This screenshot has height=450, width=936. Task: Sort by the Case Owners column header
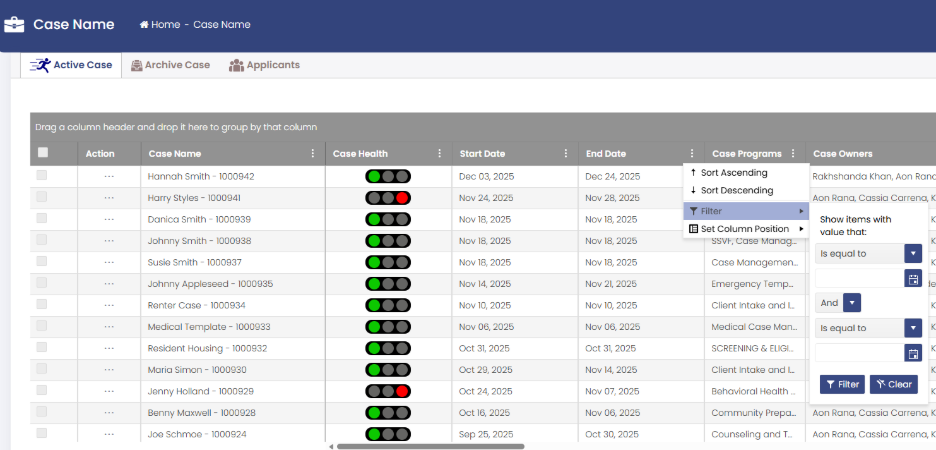(842, 153)
